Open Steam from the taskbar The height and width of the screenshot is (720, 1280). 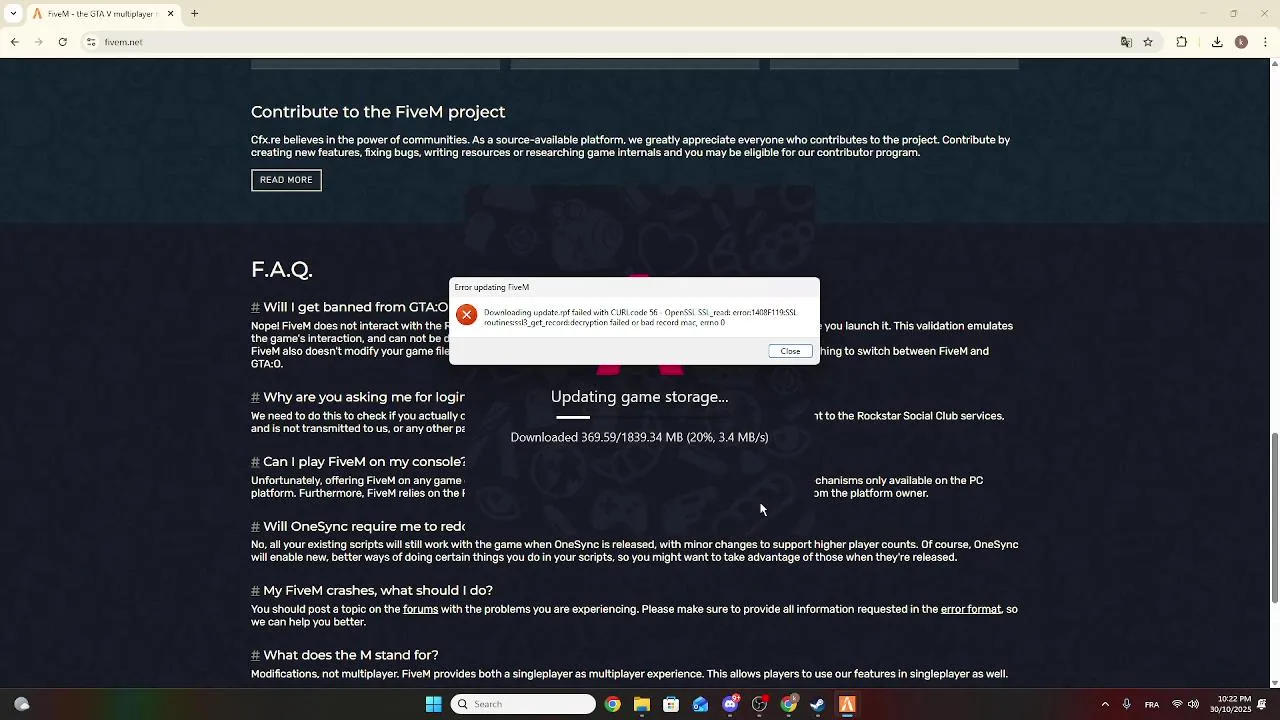point(817,704)
